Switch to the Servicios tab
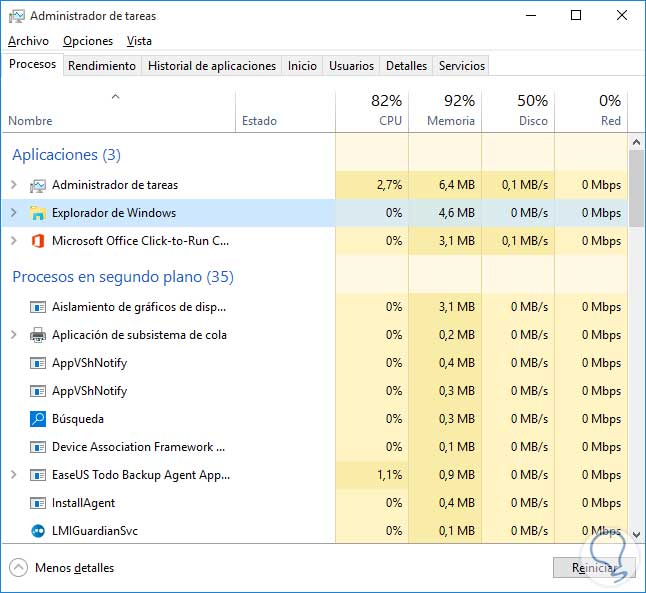 (x=461, y=66)
